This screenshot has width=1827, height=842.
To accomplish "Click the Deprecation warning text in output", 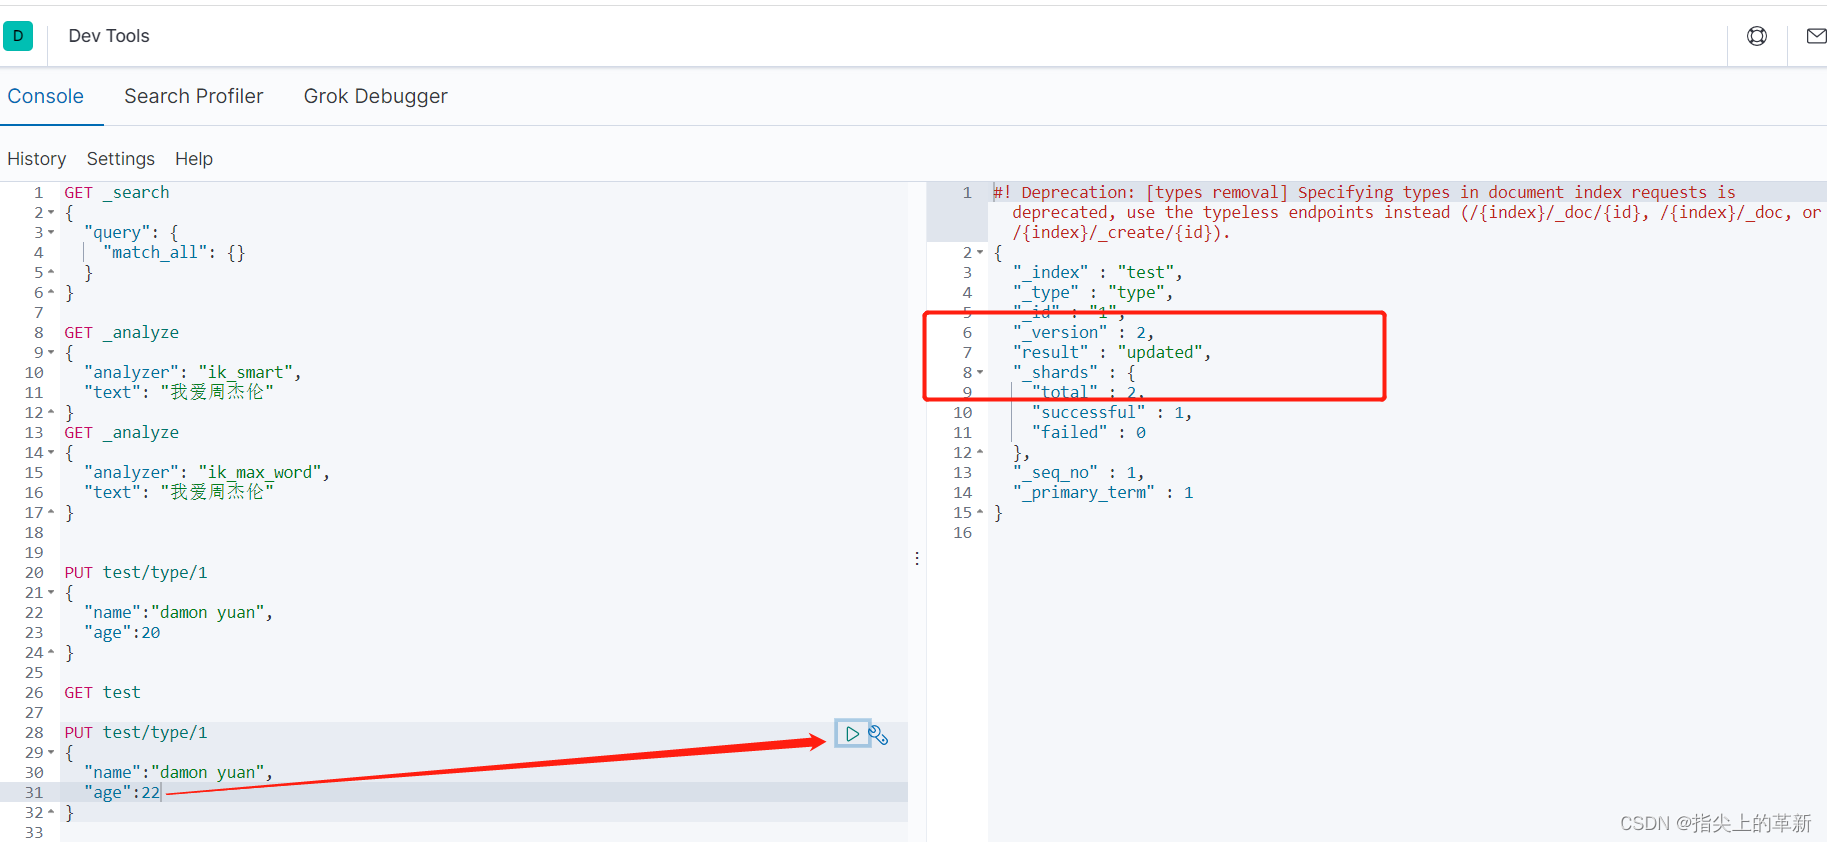I will (1407, 212).
